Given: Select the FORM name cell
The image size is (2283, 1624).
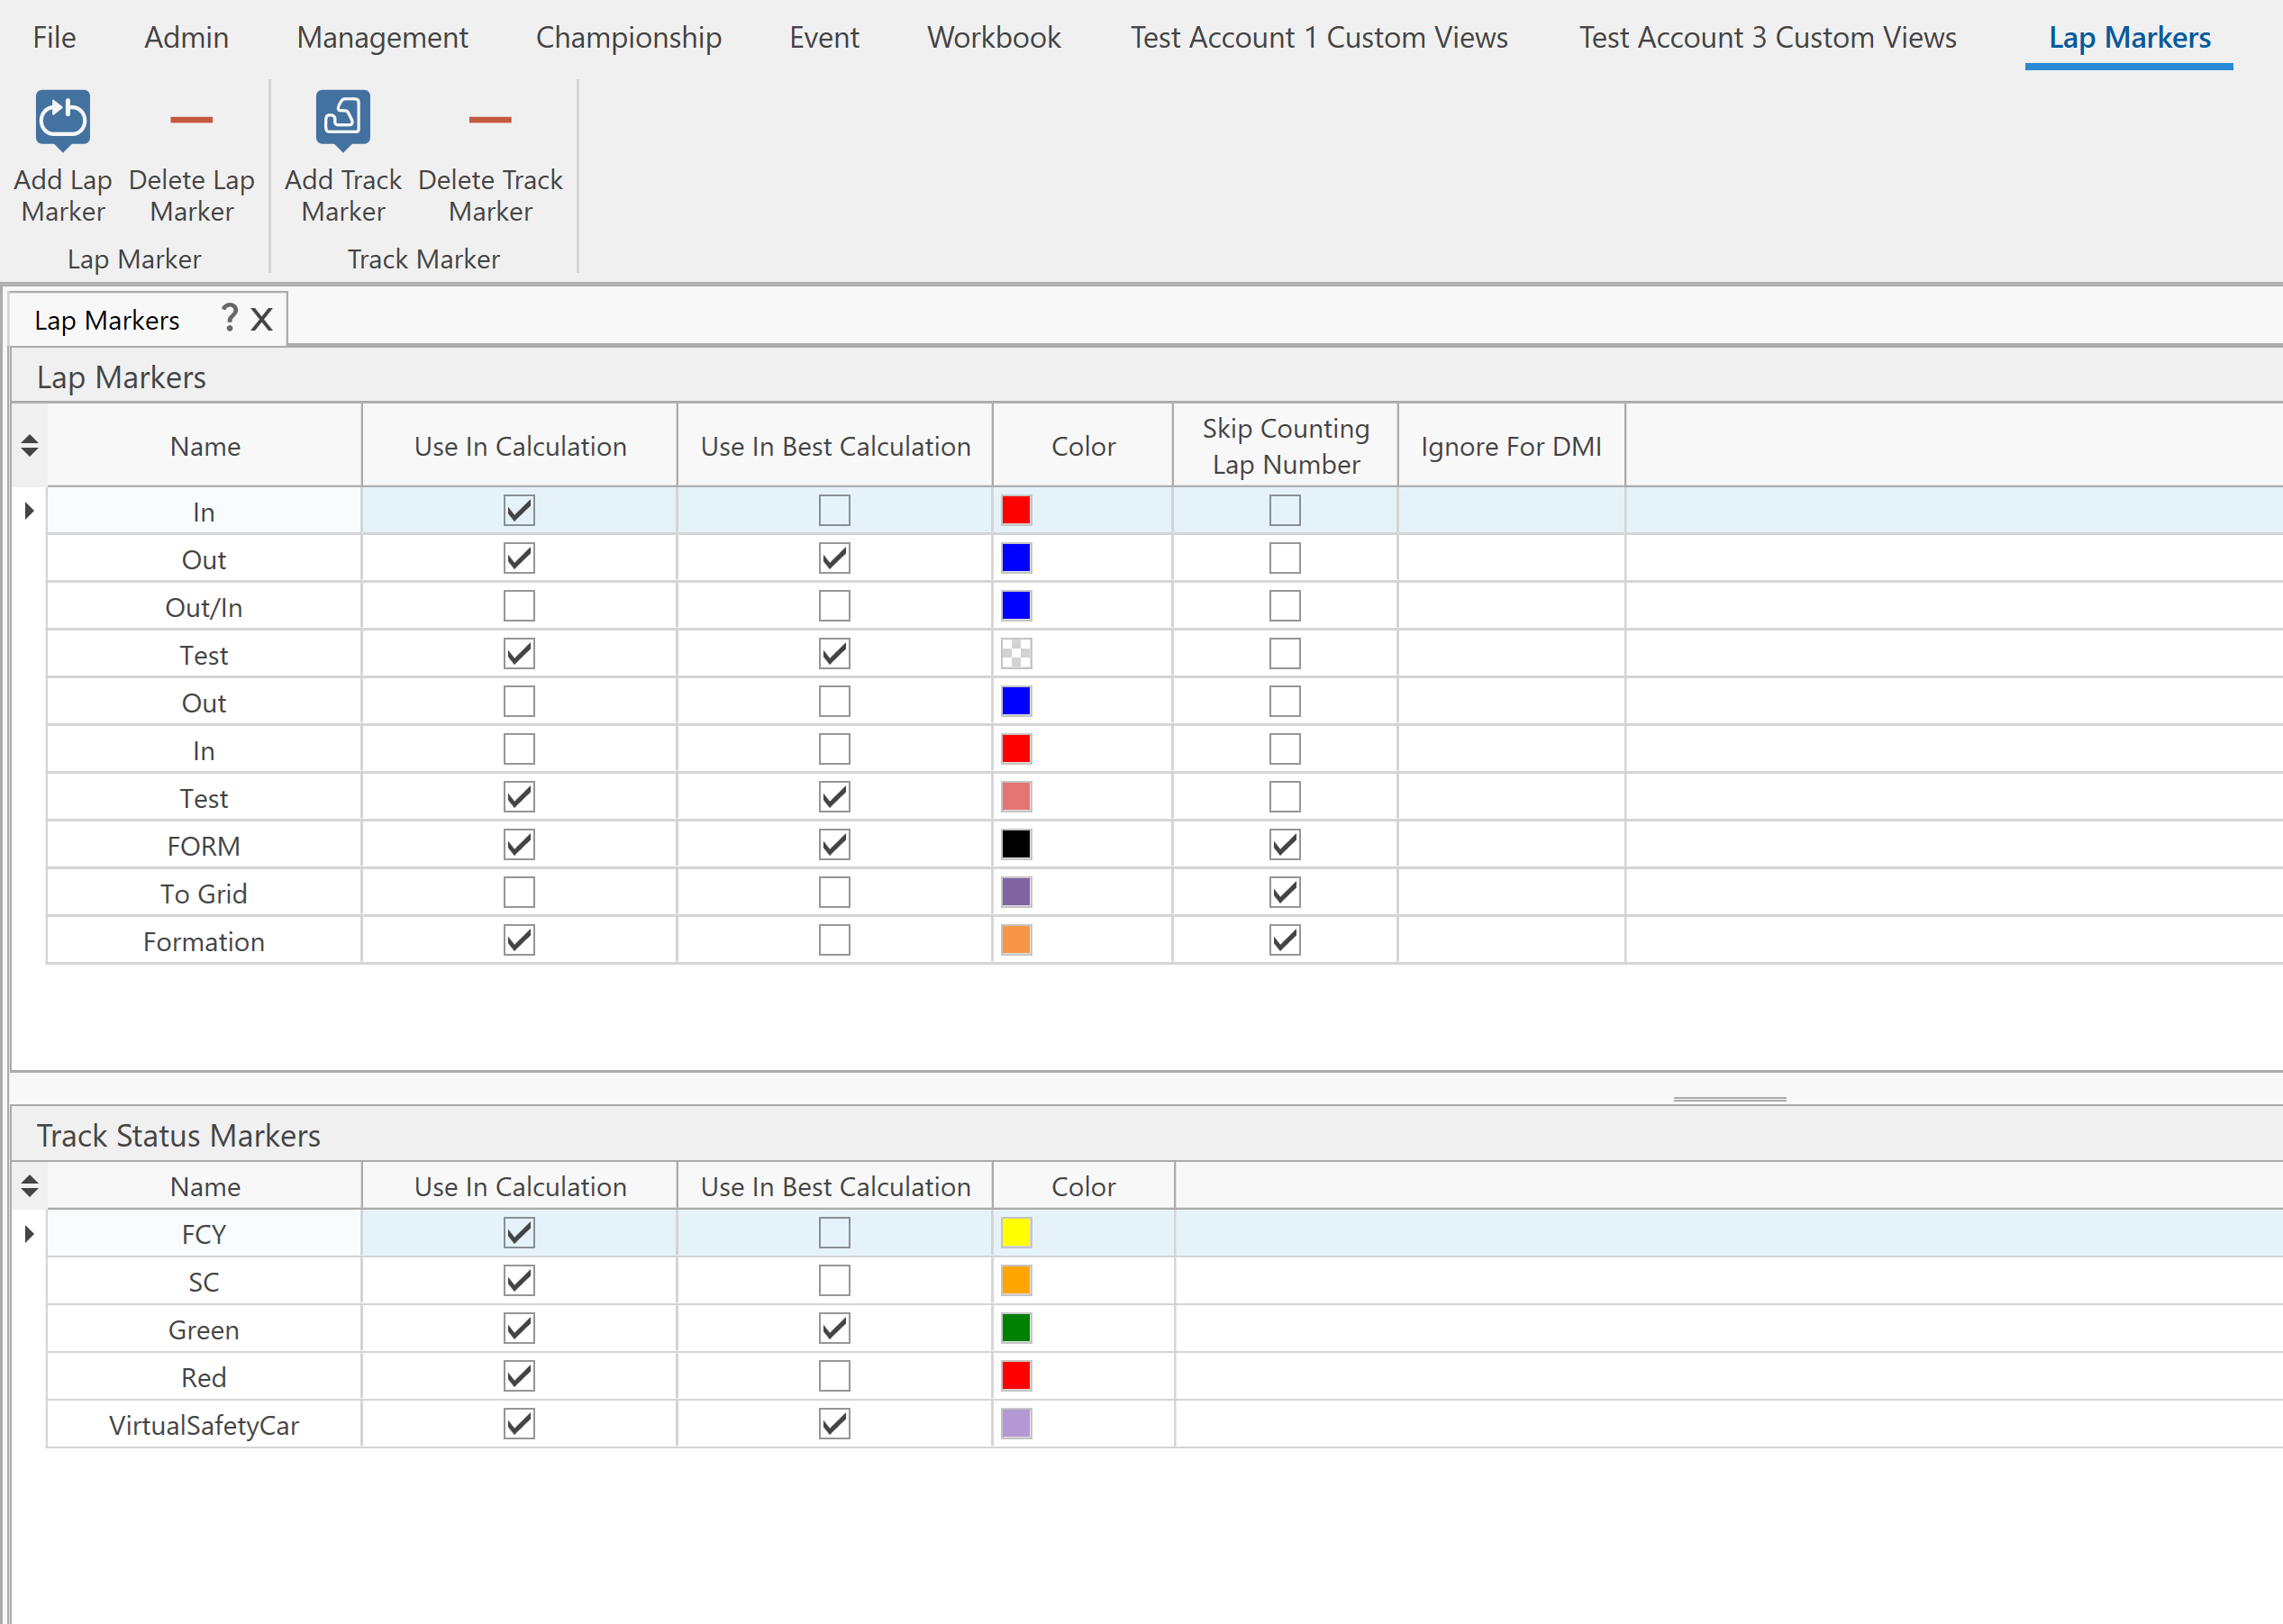Looking at the screenshot, I should pyautogui.click(x=204, y=846).
